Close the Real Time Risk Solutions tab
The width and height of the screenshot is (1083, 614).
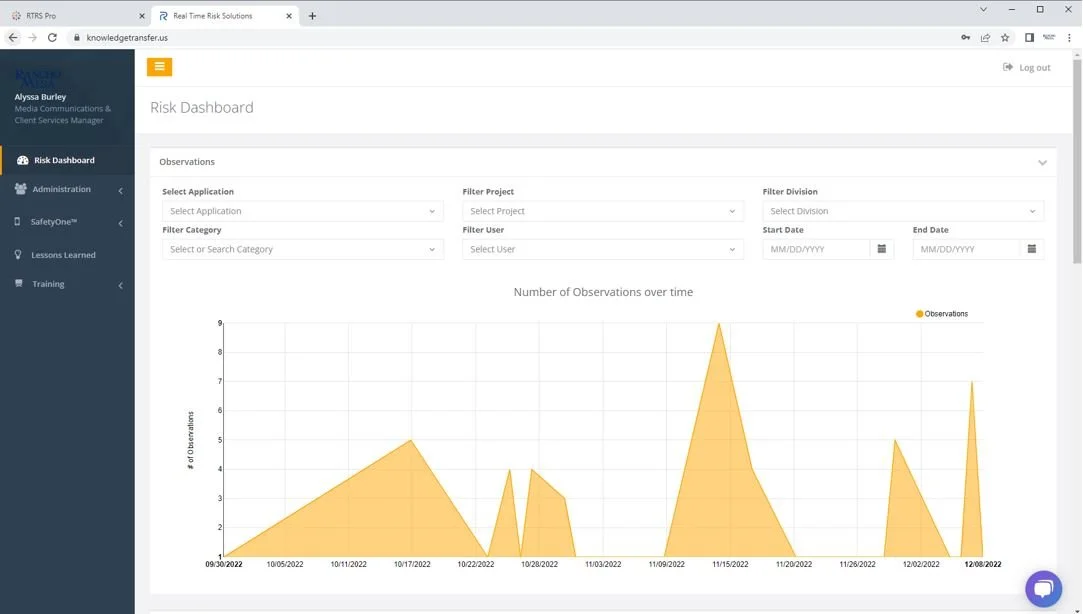pos(289,16)
